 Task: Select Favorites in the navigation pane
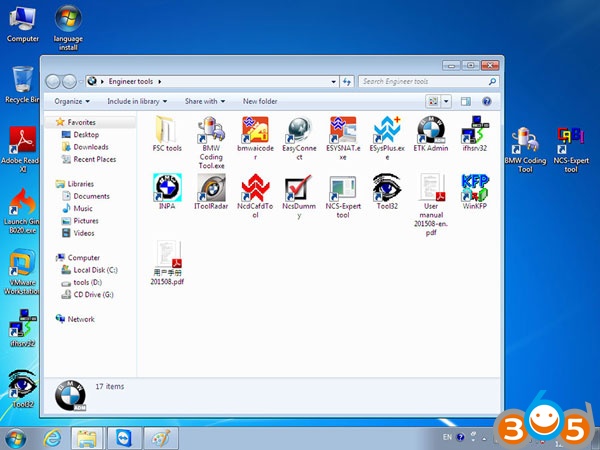(x=81, y=122)
